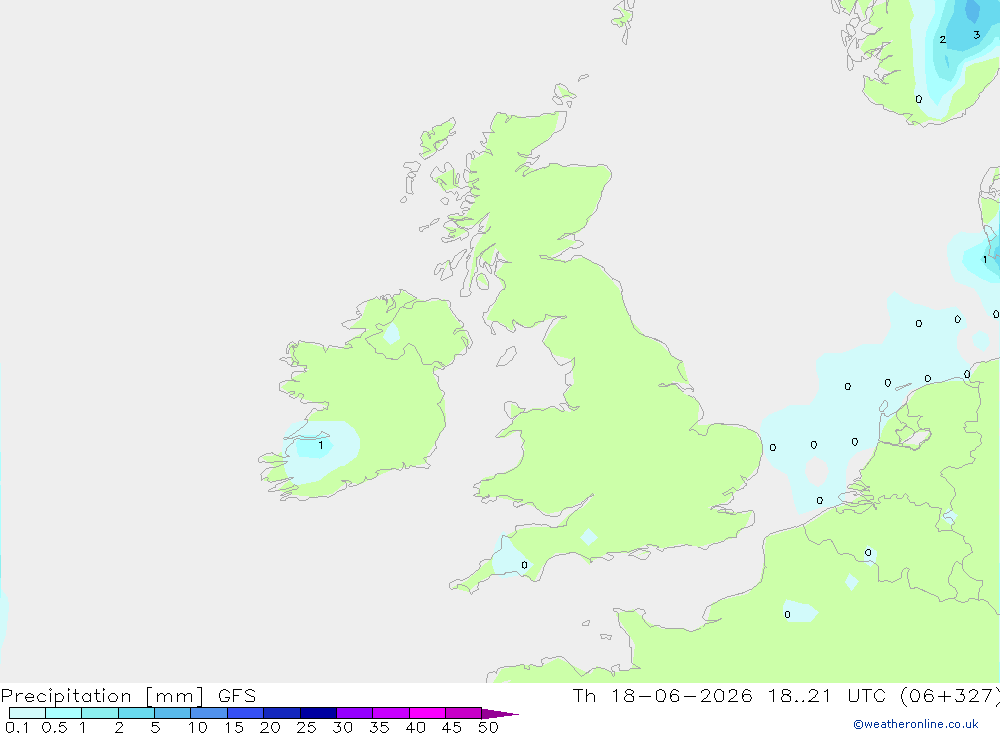The width and height of the screenshot is (1000, 733).
Task: Click the '25' legend scale label
Action: click(306, 727)
